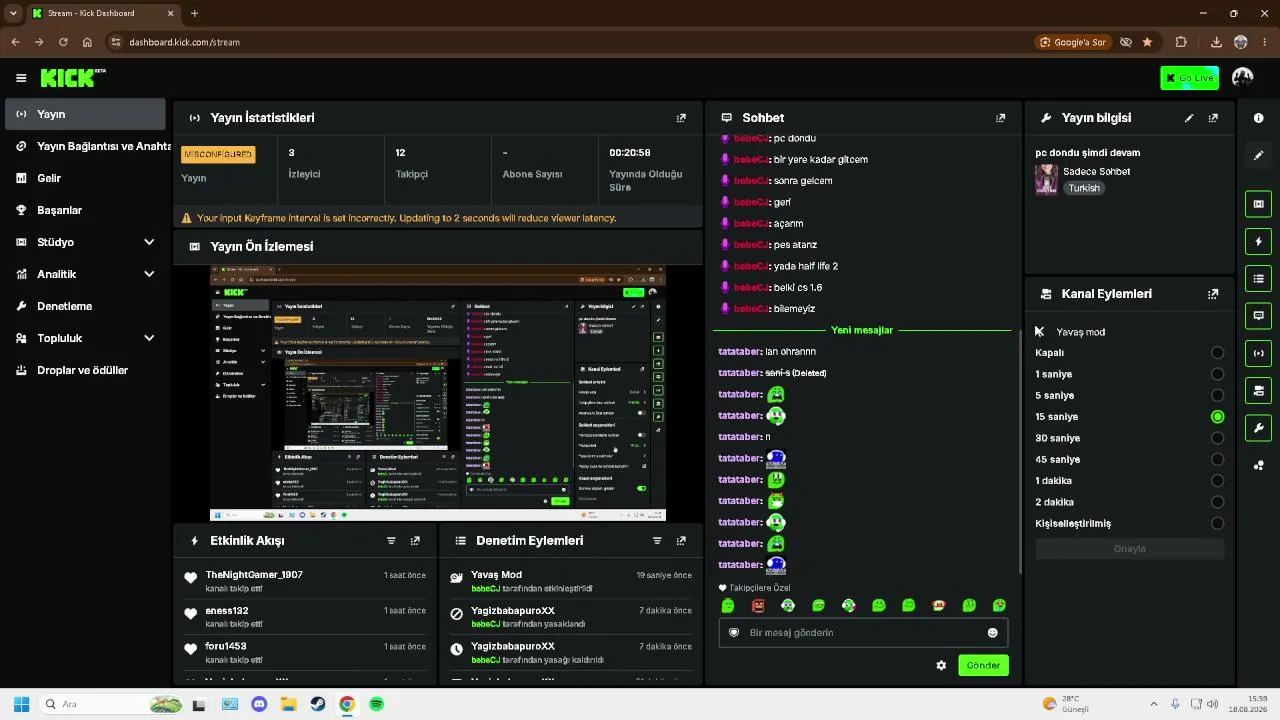Pop out the Yayın bilgisi panel
The height and width of the screenshot is (720, 1280).
tap(1213, 118)
